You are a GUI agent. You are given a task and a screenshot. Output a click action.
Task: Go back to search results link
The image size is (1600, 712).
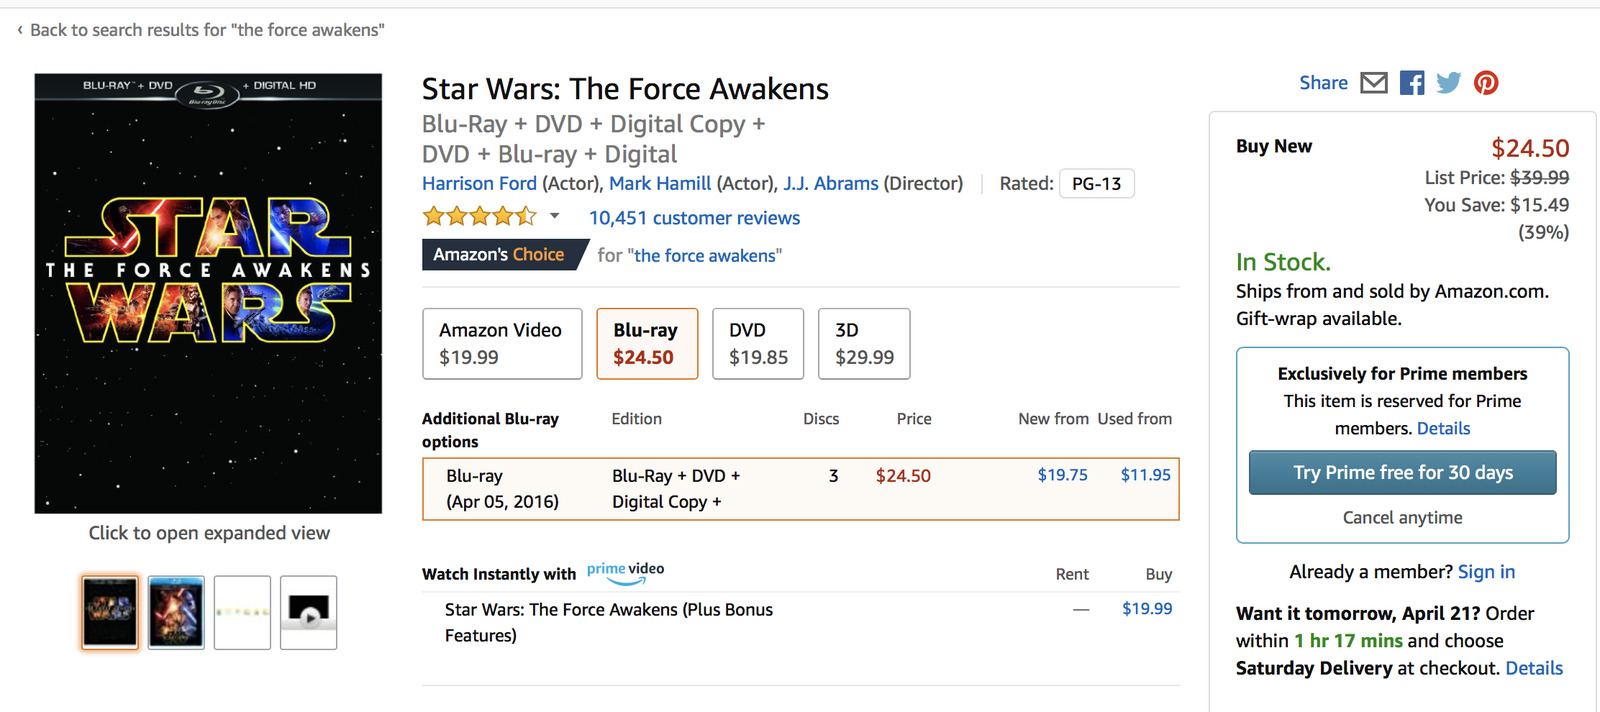(x=206, y=30)
